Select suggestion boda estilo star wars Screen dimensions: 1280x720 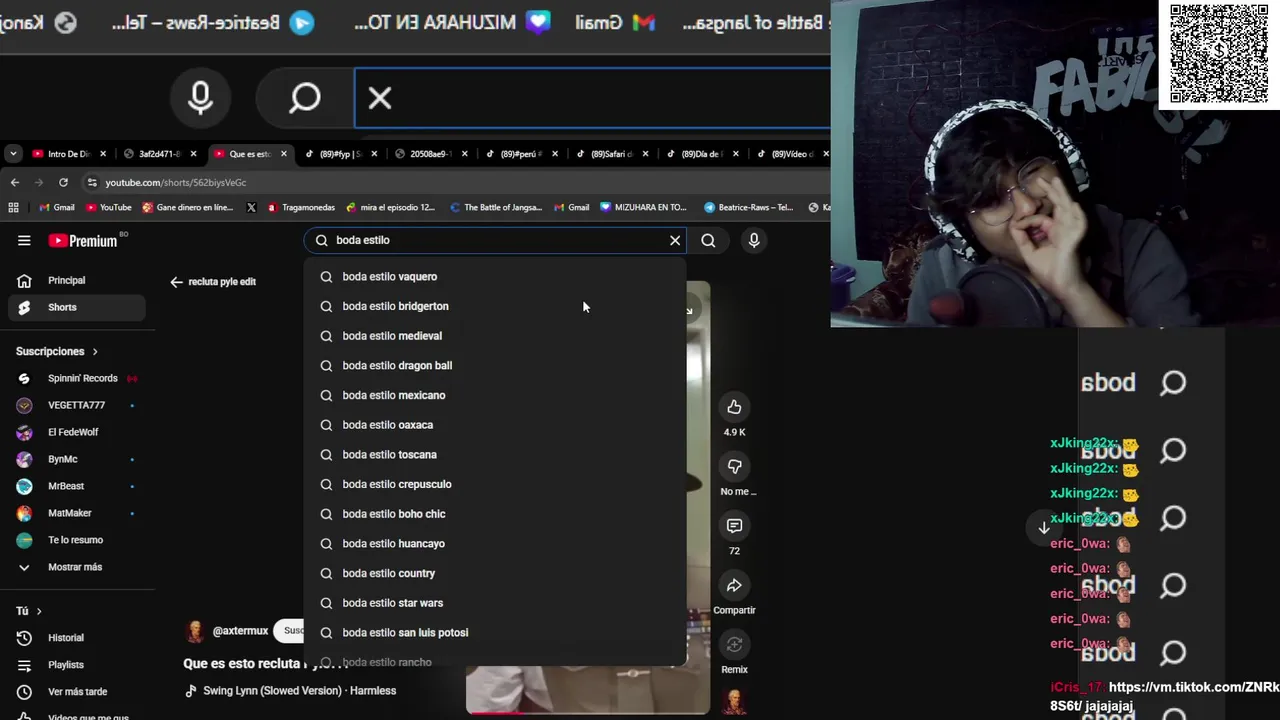tap(496, 603)
